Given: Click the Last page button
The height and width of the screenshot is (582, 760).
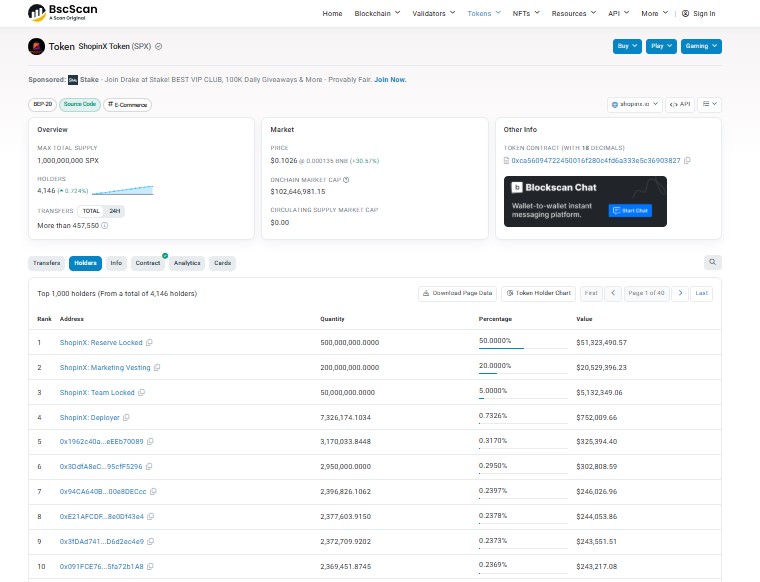Looking at the screenshot, I should point(701,293).
